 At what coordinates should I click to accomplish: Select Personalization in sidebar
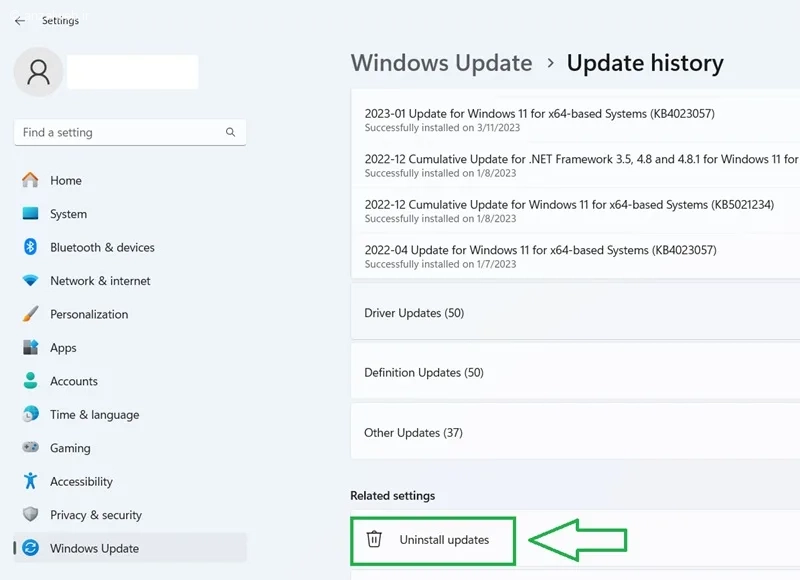point(130,314)
